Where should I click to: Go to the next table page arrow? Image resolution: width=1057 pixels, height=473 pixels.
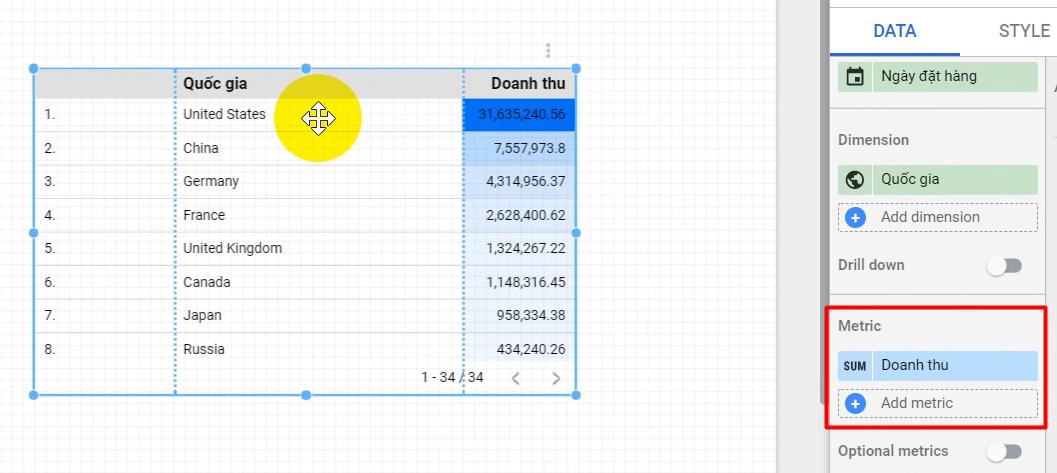(556, 378)
